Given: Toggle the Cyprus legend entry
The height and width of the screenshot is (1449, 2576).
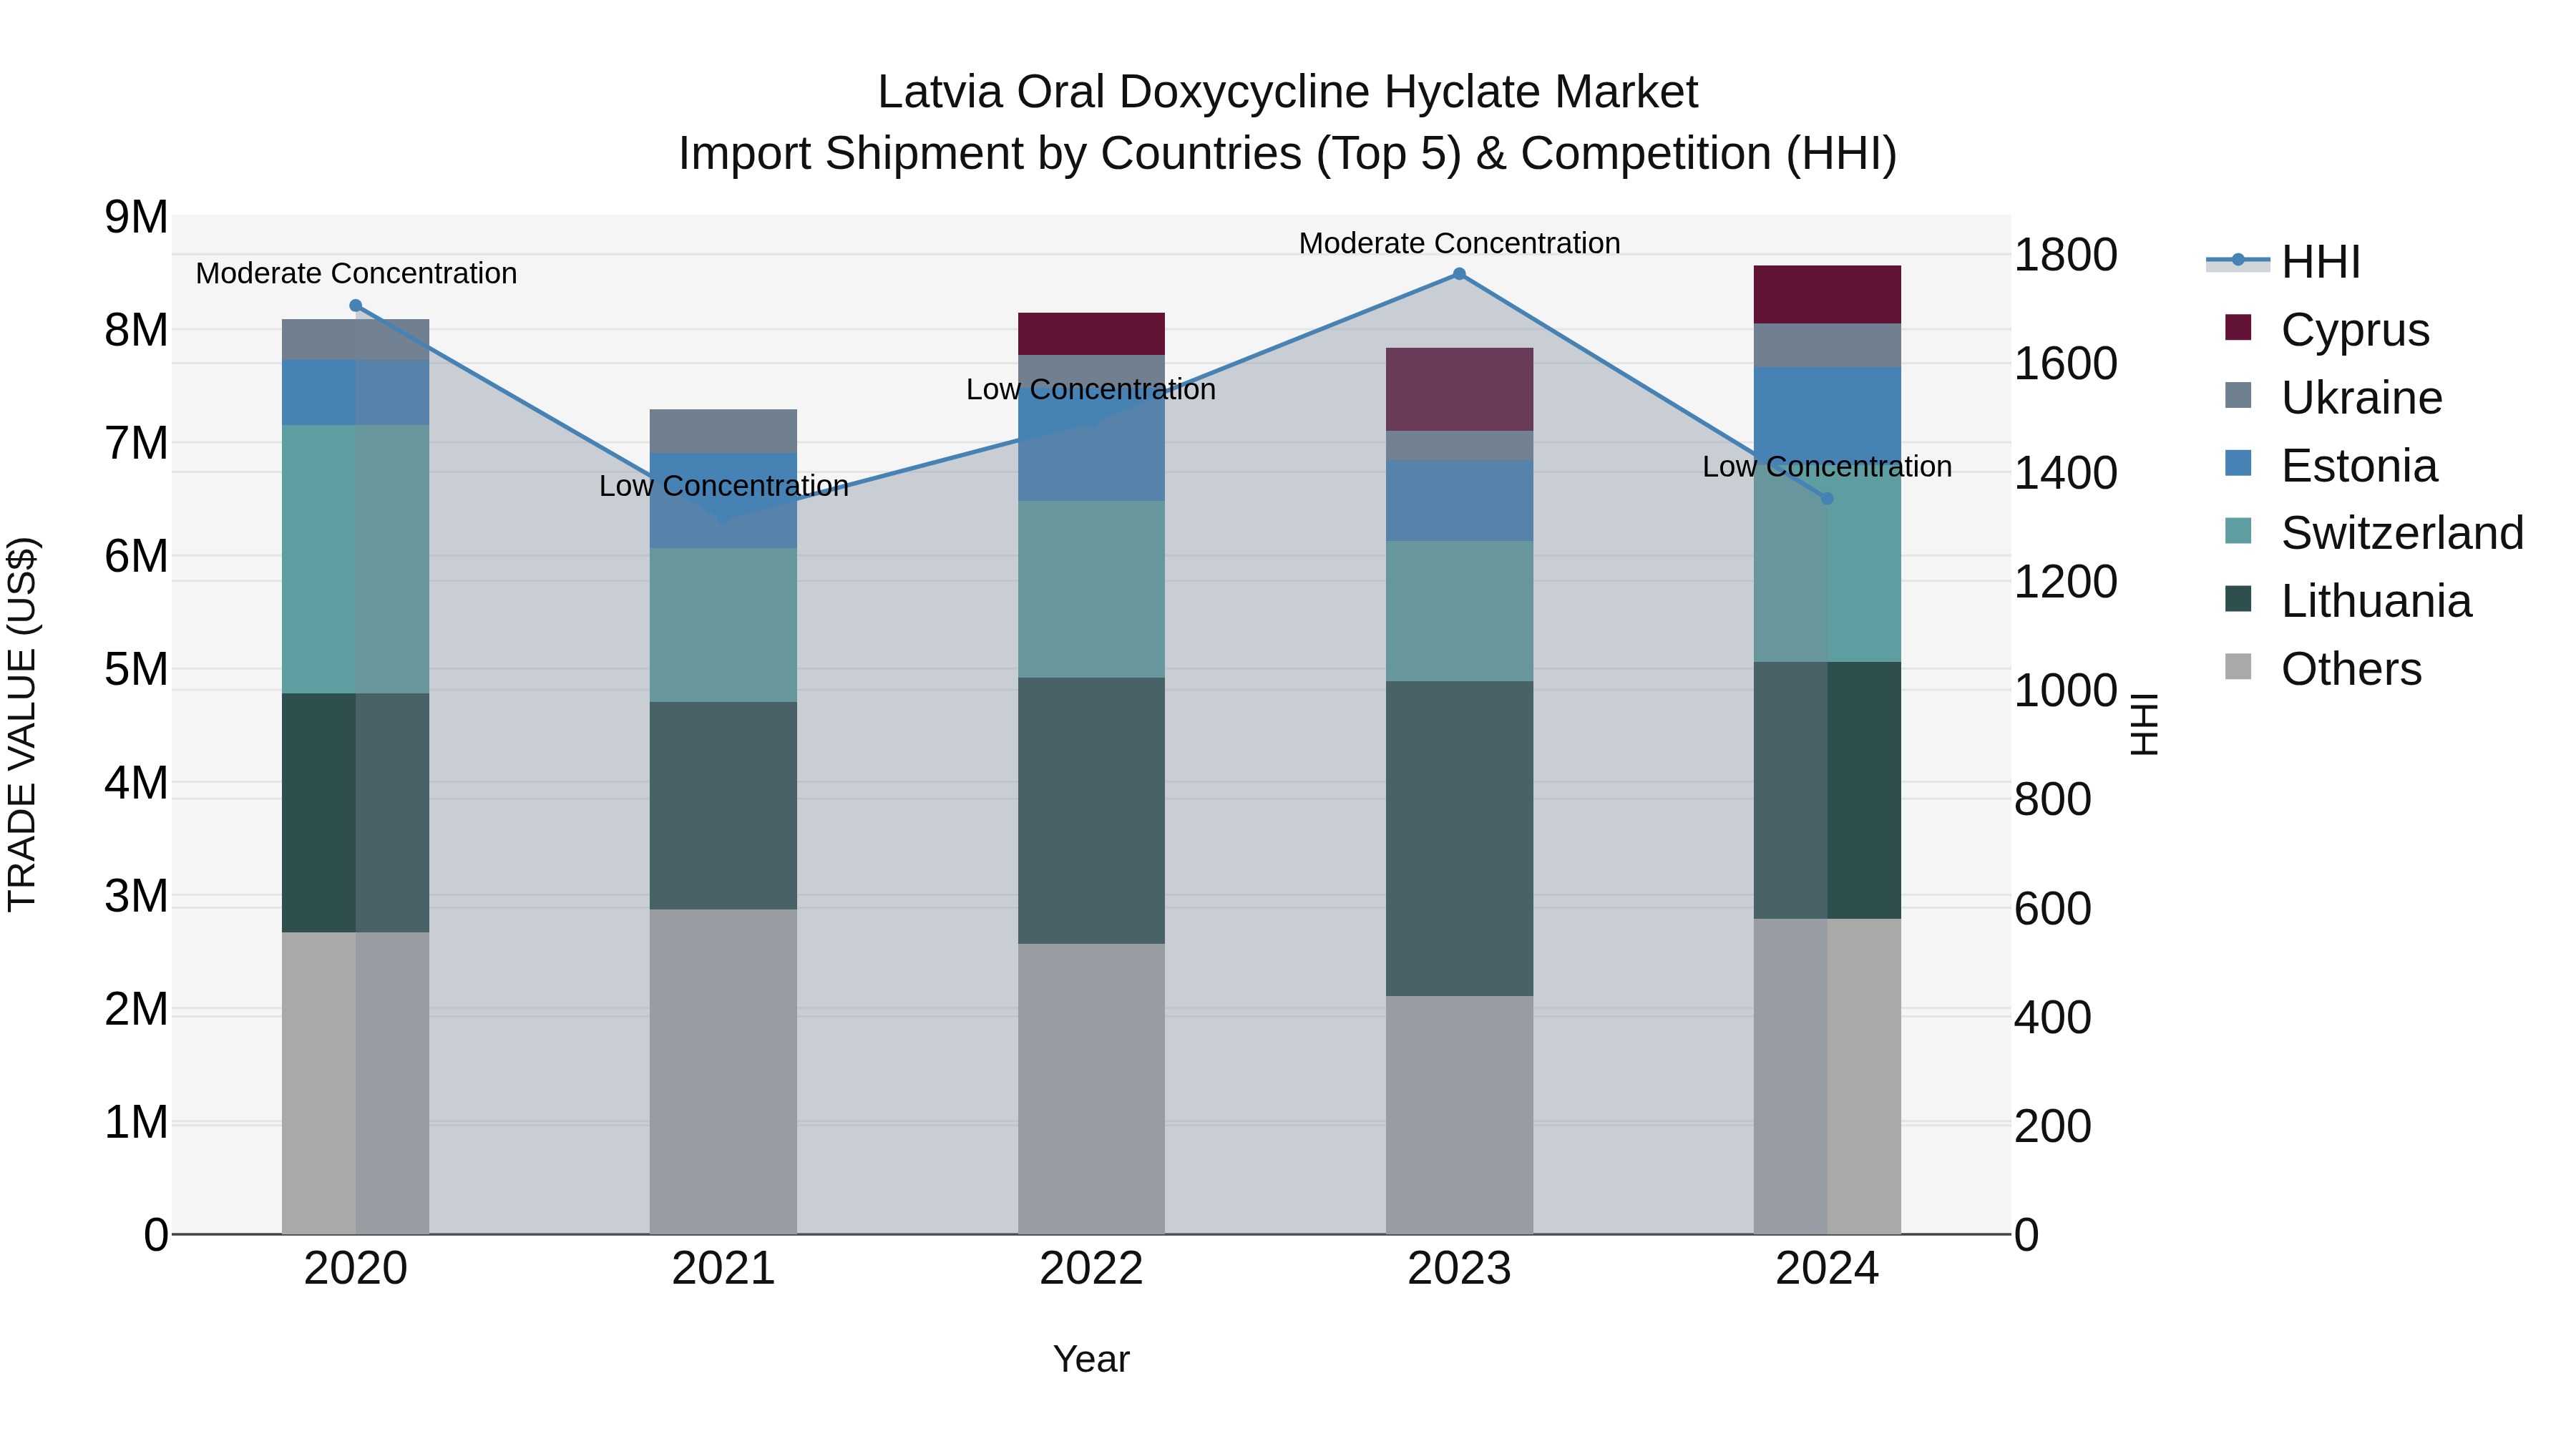Looking at the screenshot, I should 2326,329.
